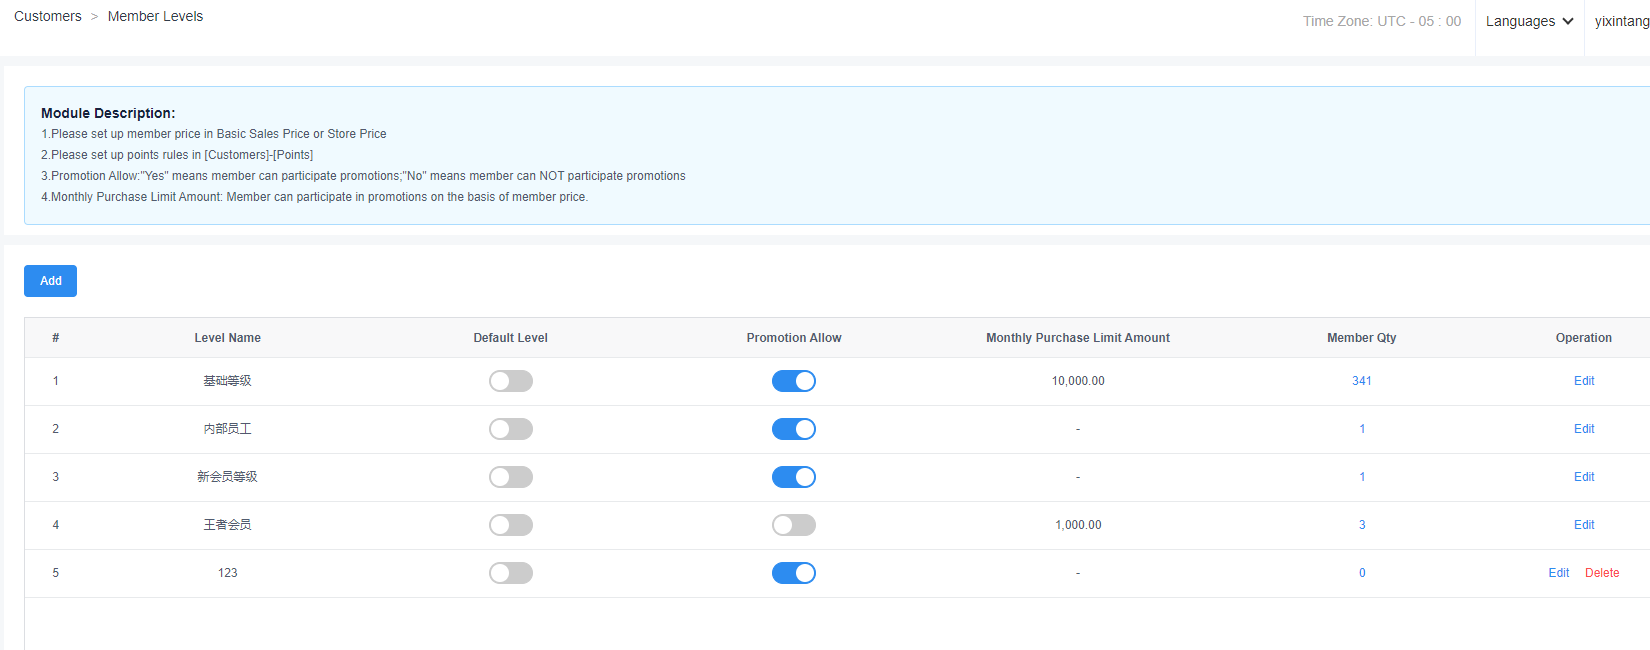1650x650 pixels.
Task: Disable Promotion Allow for 基础等级
Action: point(793,381)
